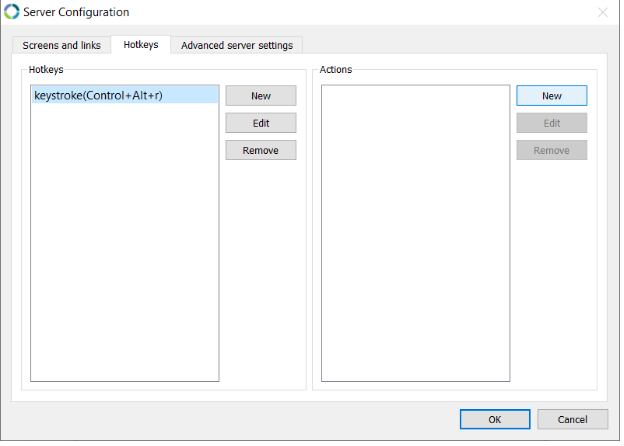This screenshot has height=446, width=624.
Task: Click the Actions group box label
Action: pyautogui.click(x=336, y=70)
